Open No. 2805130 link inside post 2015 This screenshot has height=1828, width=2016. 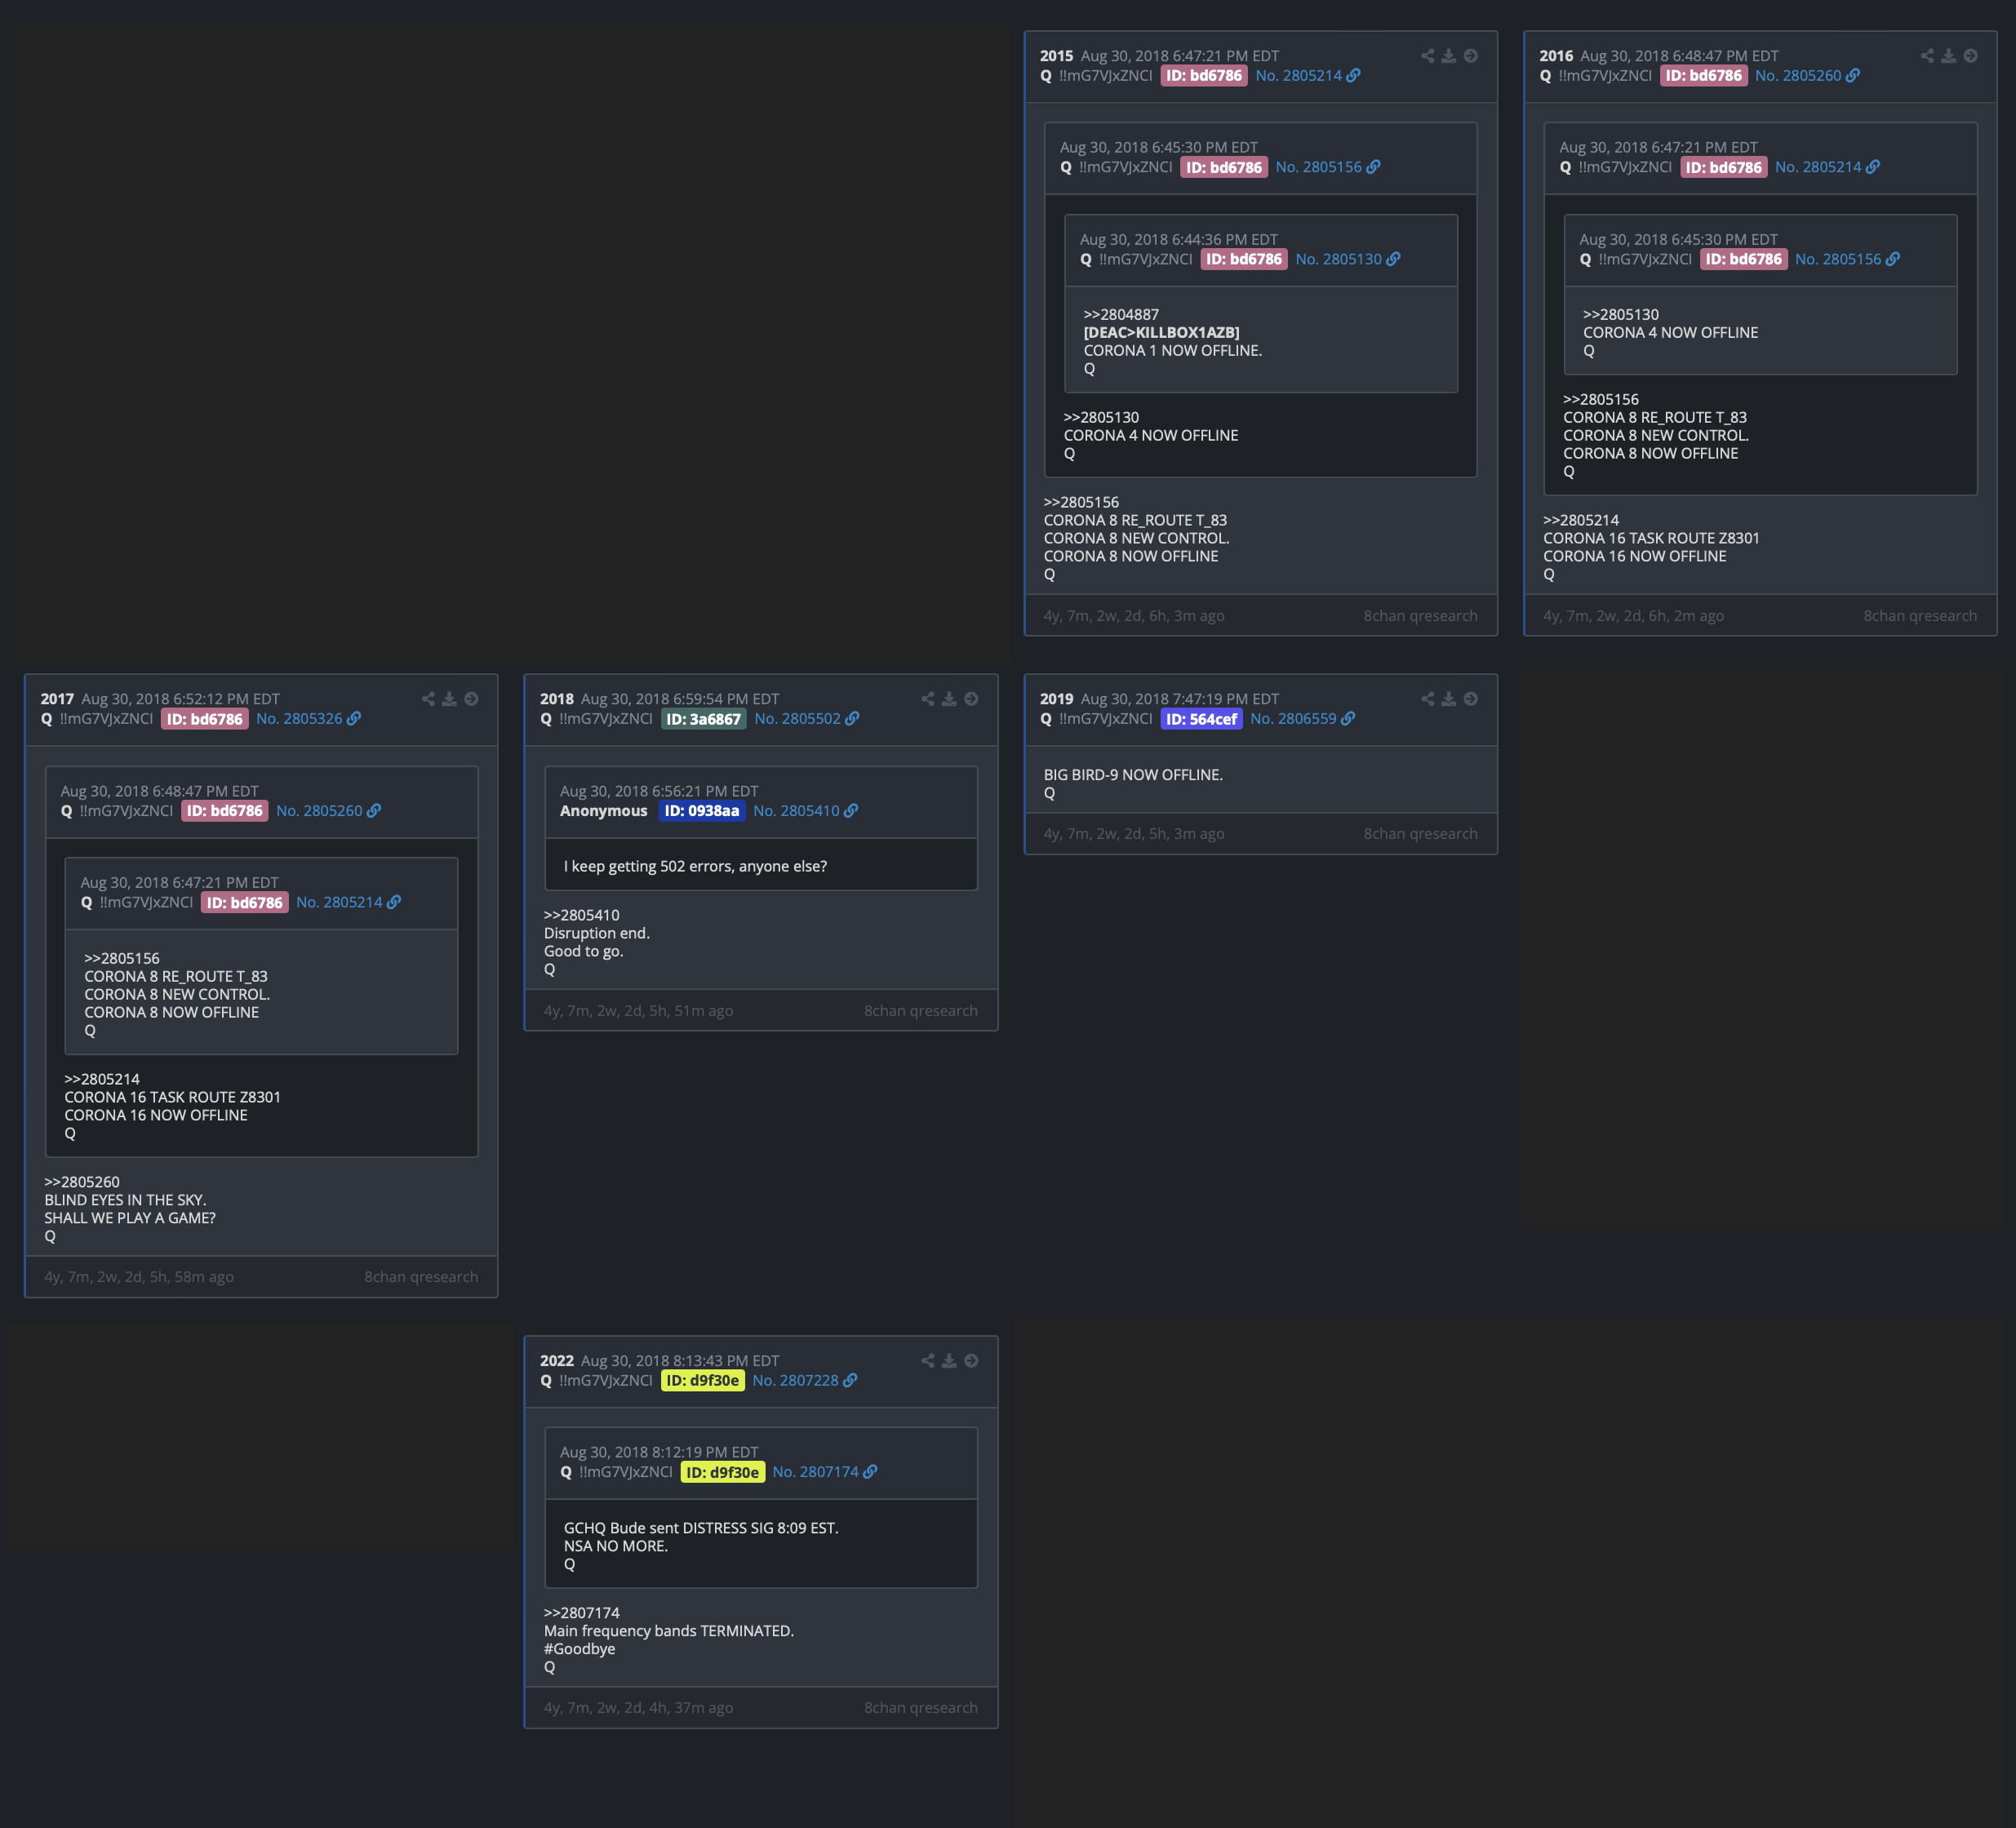(1338, 259)
